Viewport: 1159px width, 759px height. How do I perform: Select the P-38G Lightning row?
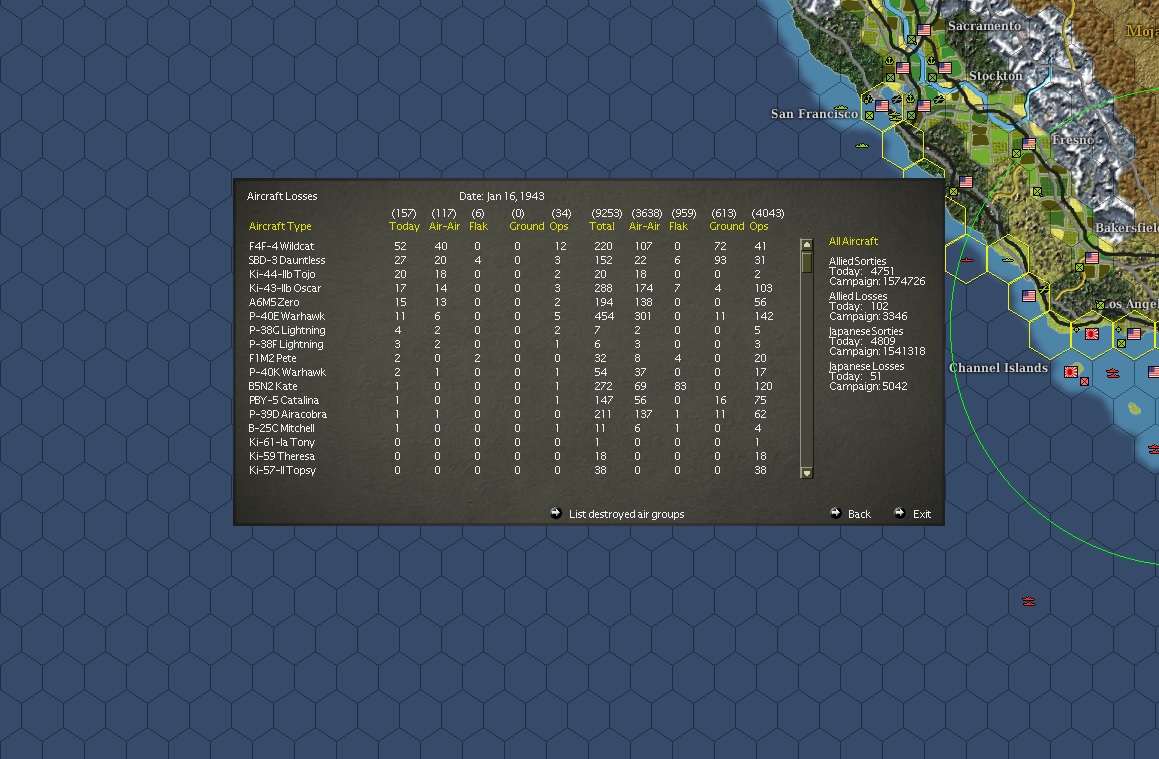pos(510,330)
